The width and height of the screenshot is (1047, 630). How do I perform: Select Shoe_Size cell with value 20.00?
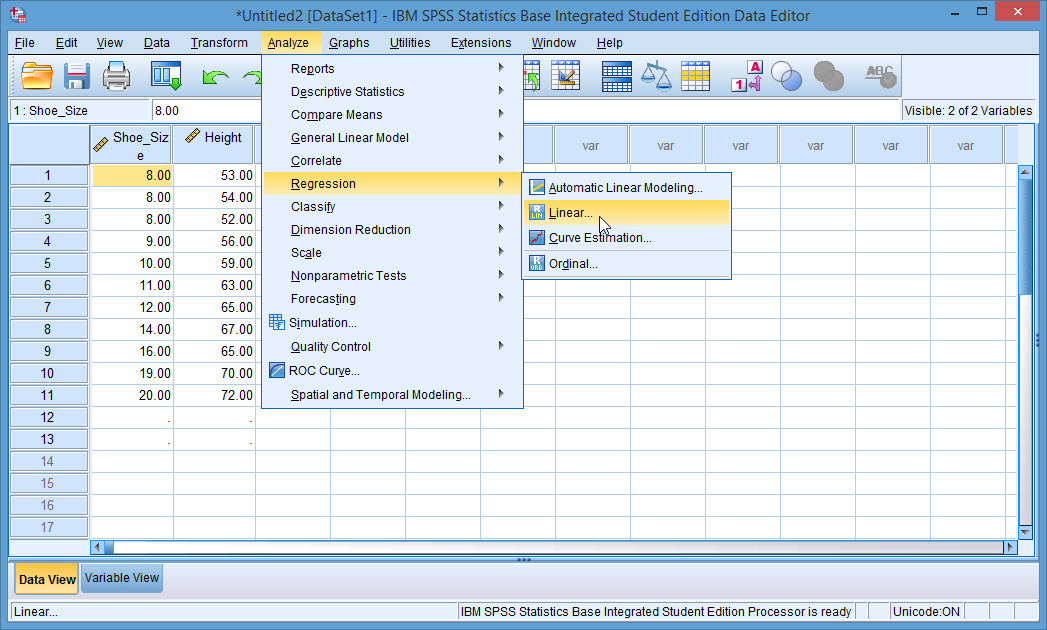[x=132, y=395]
